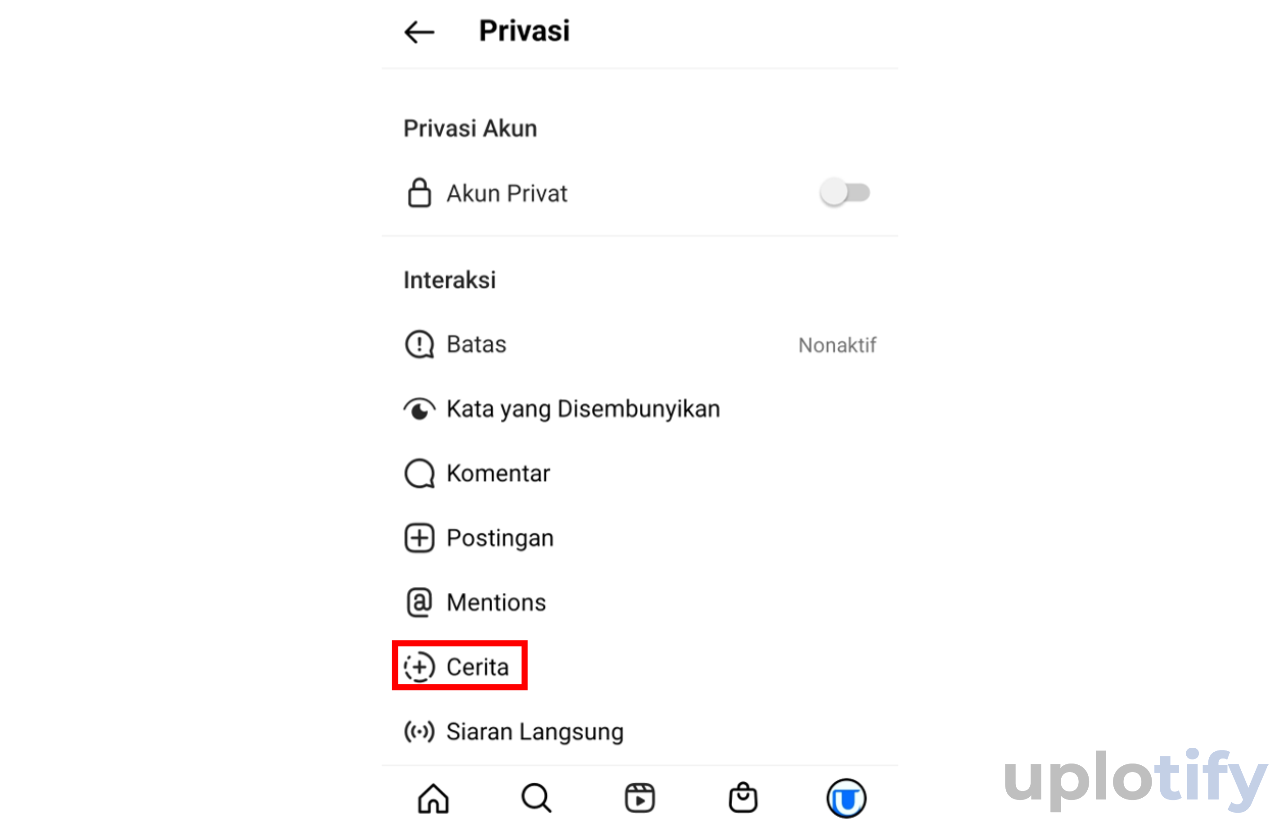Tap the Komentar speech bubble icon
Viewport: 1280px width, 827px height.
pos(419,474)
